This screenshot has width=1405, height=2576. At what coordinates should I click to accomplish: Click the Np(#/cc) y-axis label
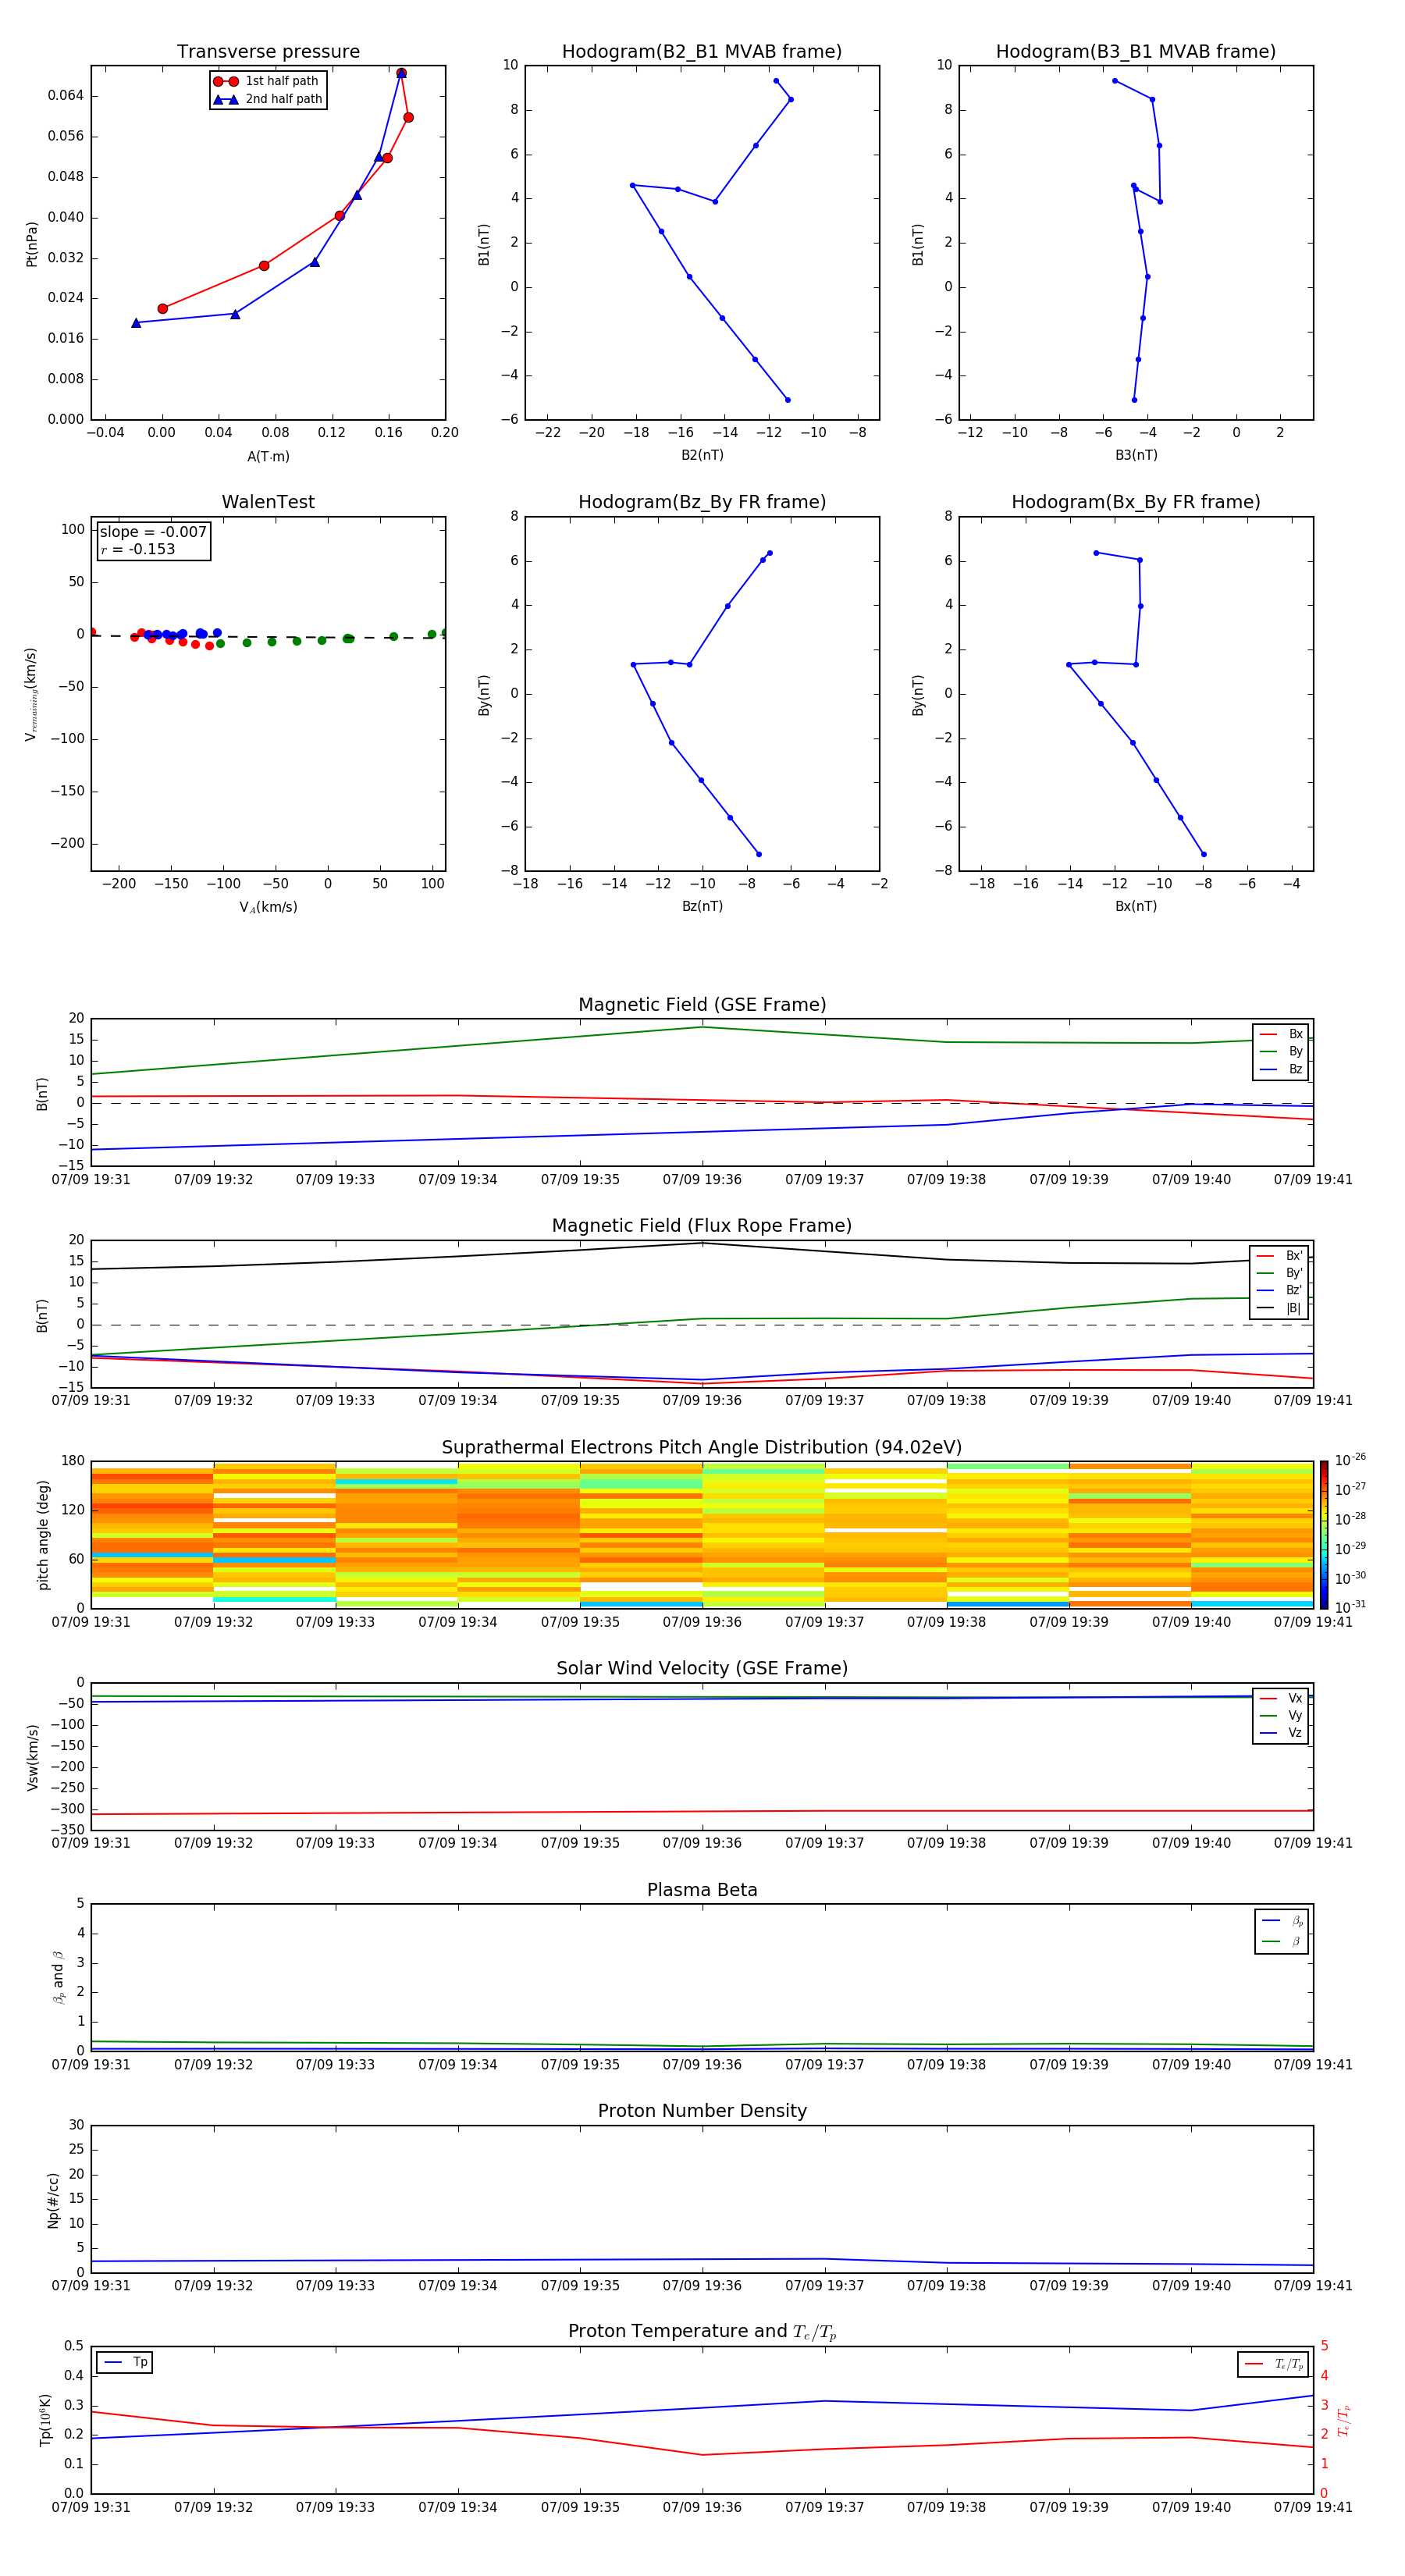[x=53, y=2199]
